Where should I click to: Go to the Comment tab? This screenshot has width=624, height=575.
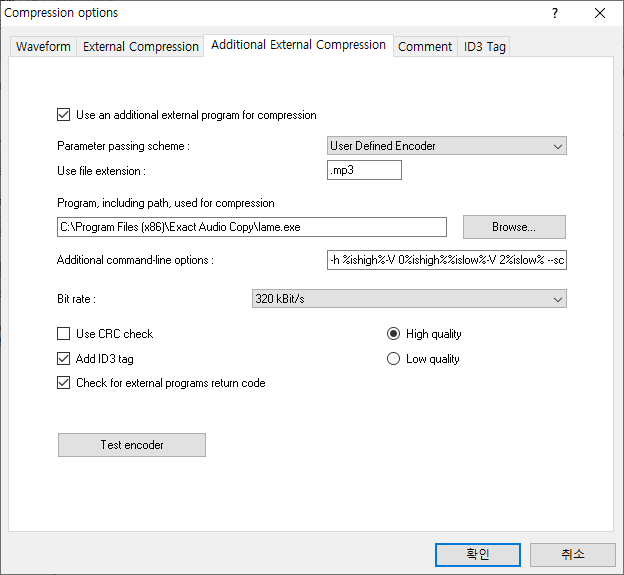tap(425, 47)
